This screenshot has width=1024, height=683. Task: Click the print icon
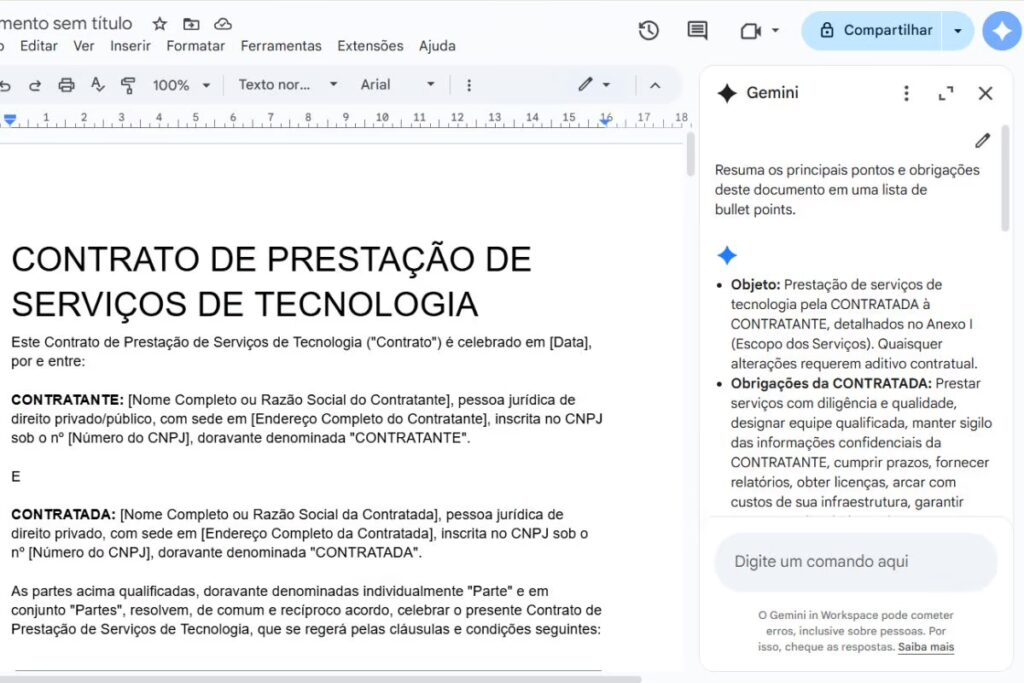pos(66,85)
